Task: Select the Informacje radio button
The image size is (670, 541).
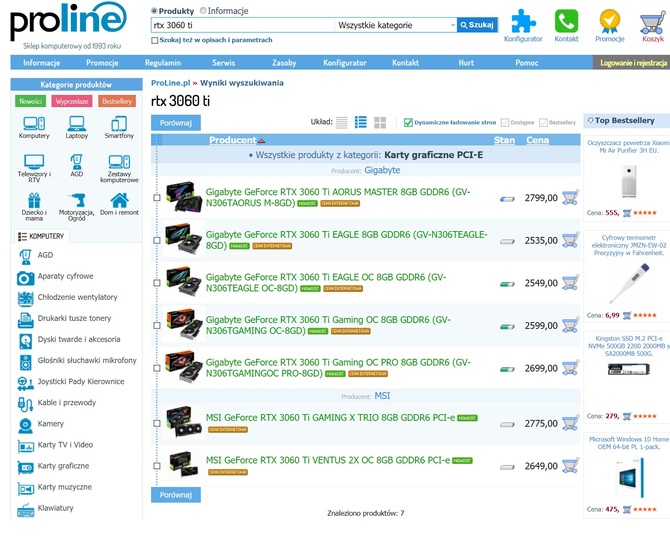Action: (203, 10)
